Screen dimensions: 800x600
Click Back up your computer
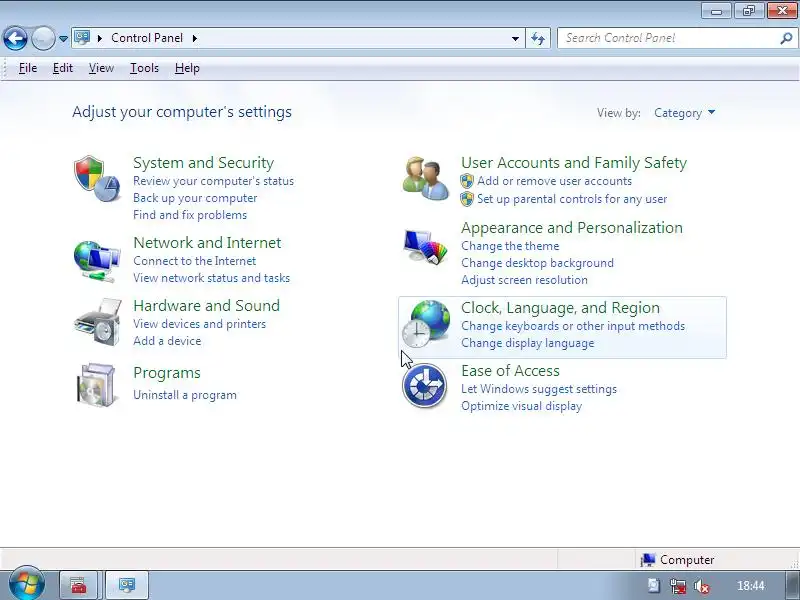point(195,198)
